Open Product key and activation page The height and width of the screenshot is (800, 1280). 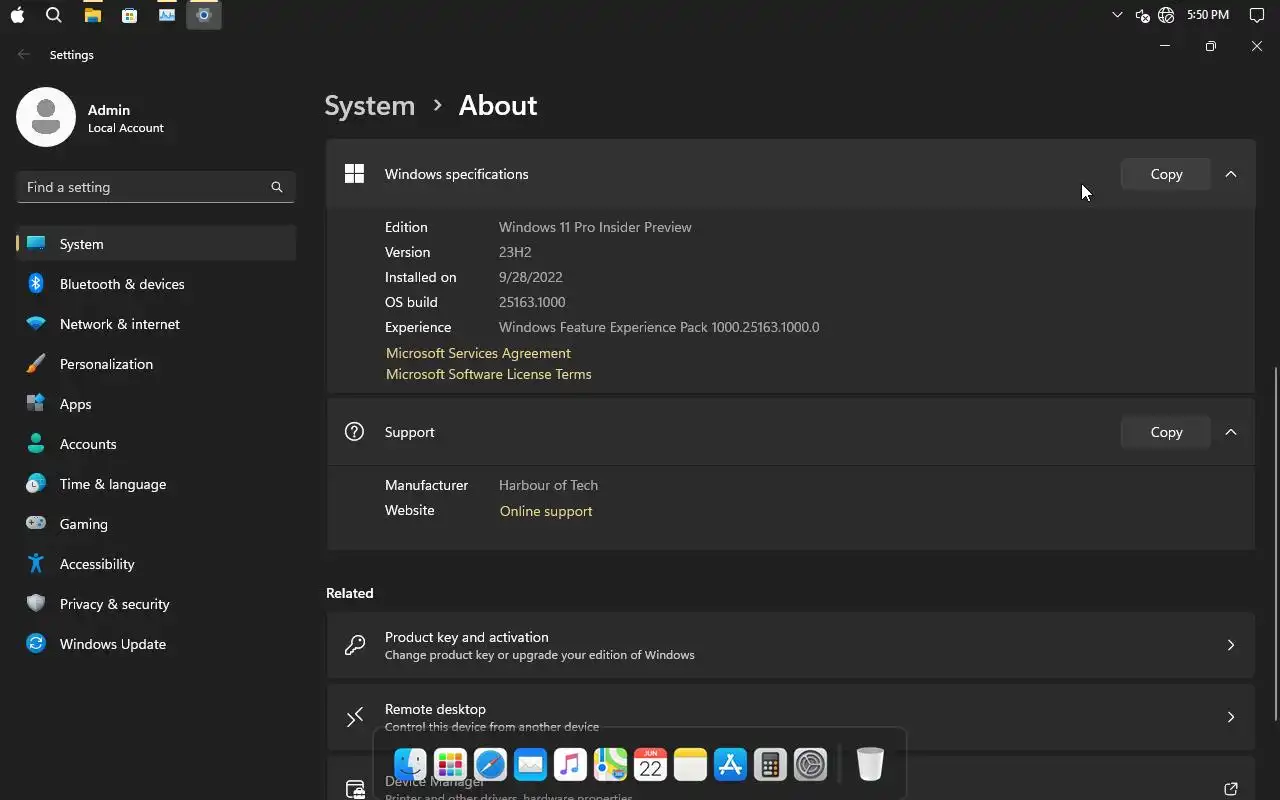[790, 645]
